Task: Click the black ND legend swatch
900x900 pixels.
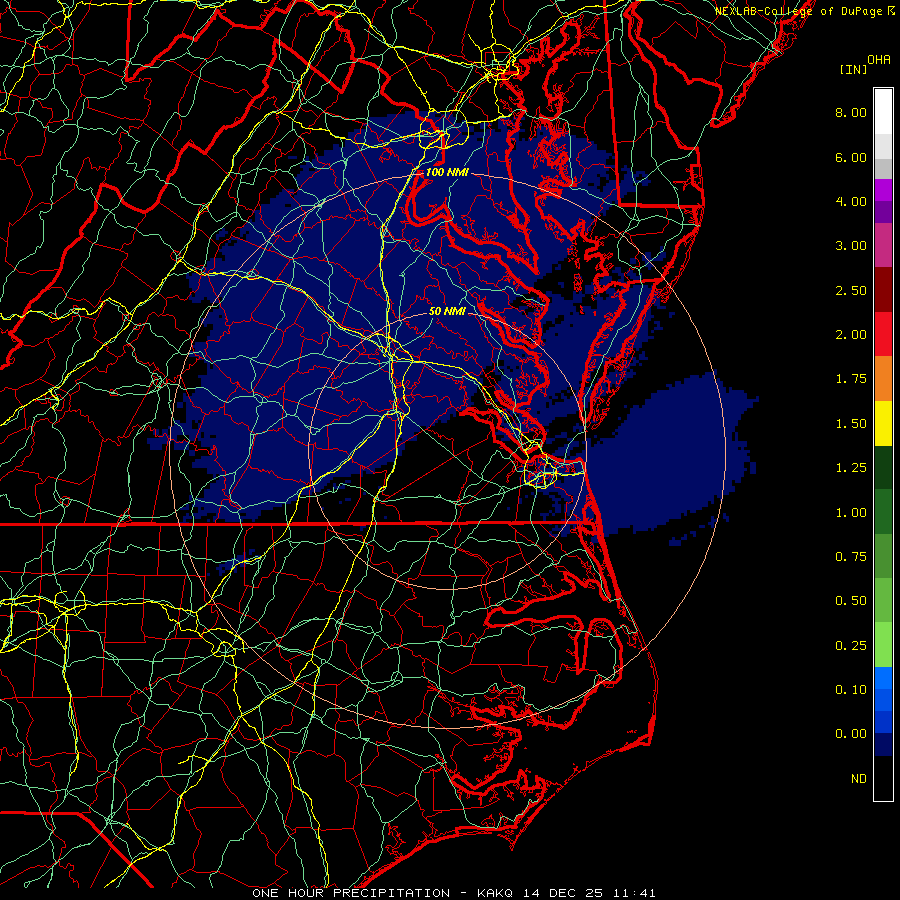Action: click(883, 778)
